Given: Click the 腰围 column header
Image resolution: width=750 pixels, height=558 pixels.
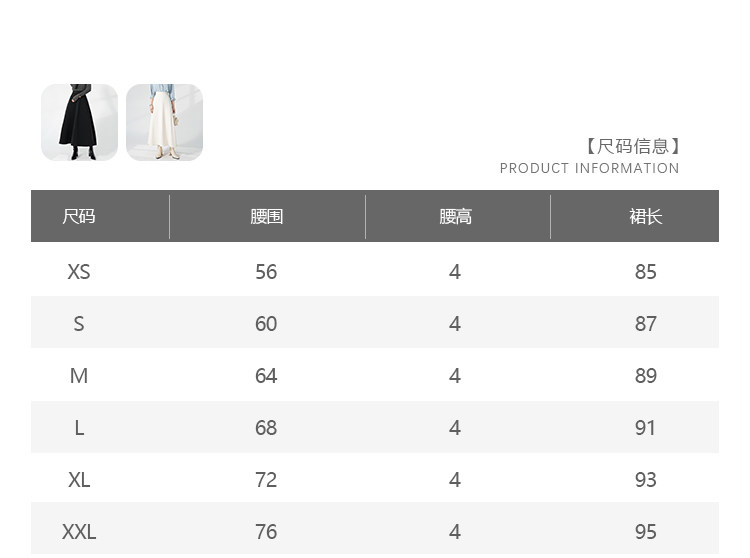Looking at the screenshot, I should (x=266, y=216).
